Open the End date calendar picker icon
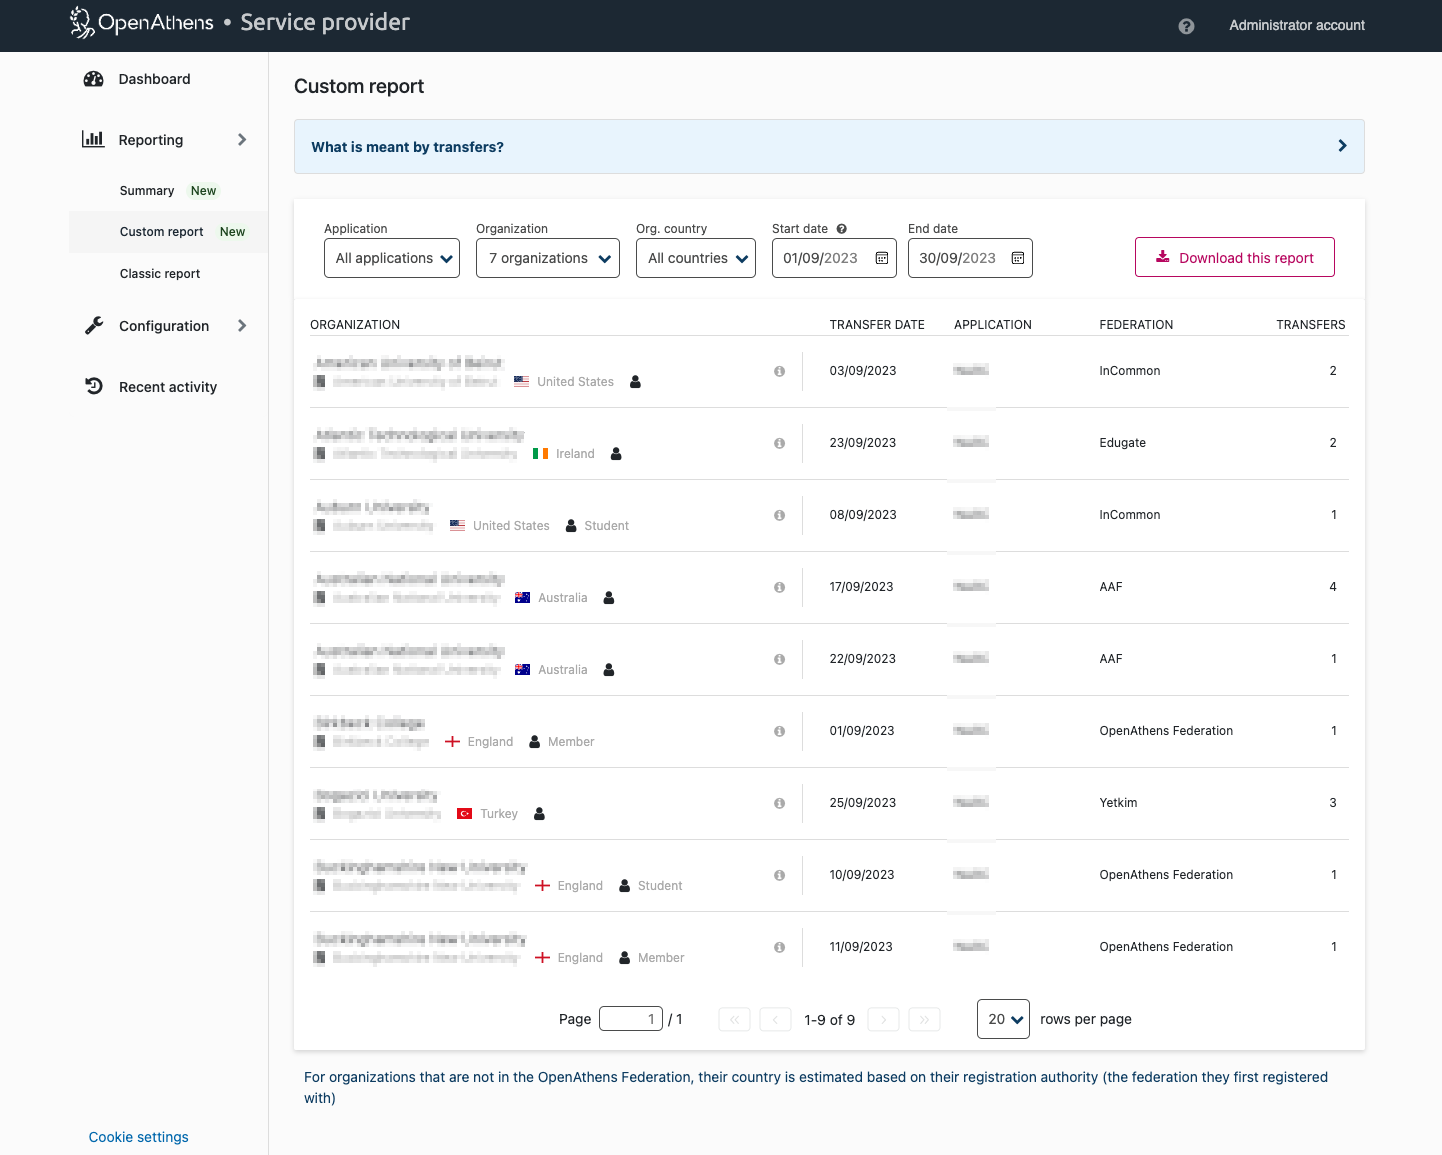Image resolution: width=1442 pixels, height=1155 pixels. coord(1018,258)
